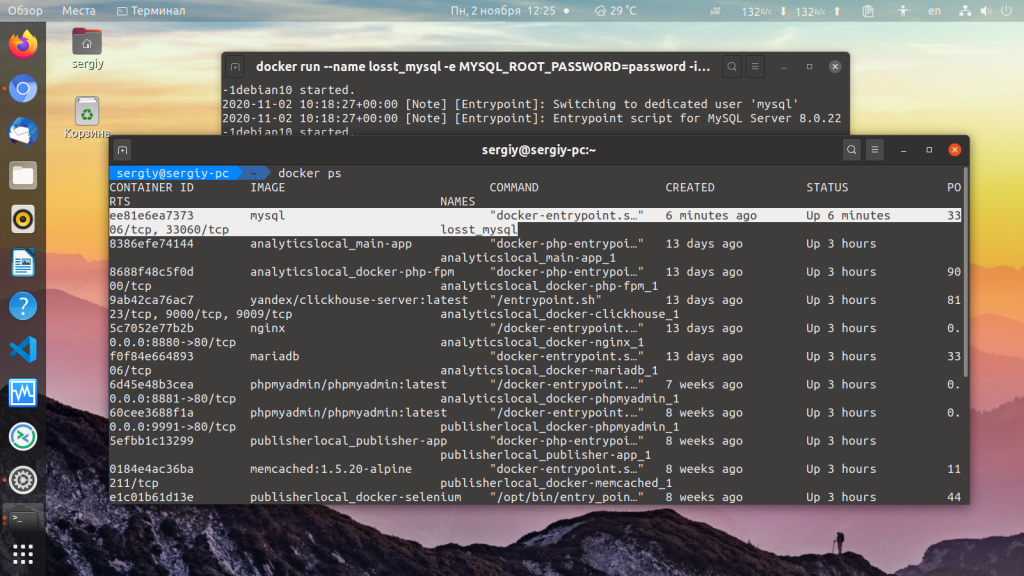Add a new tab in docker run terminal

point(235,67)
